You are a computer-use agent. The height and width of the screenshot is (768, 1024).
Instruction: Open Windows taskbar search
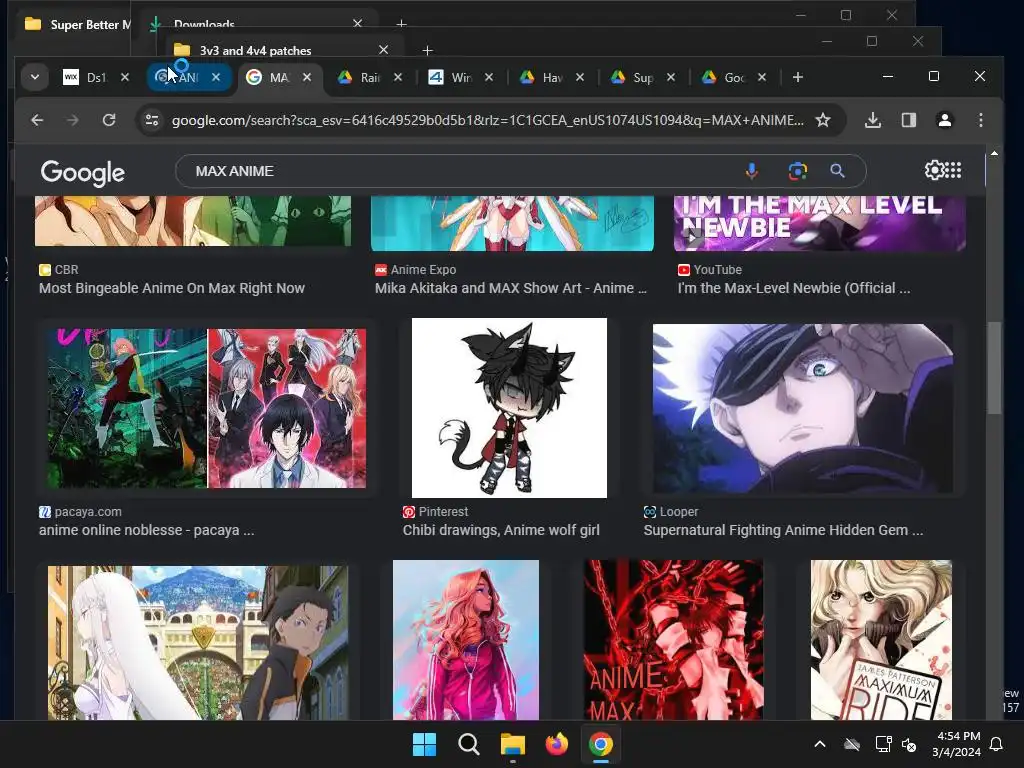coord(468,744)
